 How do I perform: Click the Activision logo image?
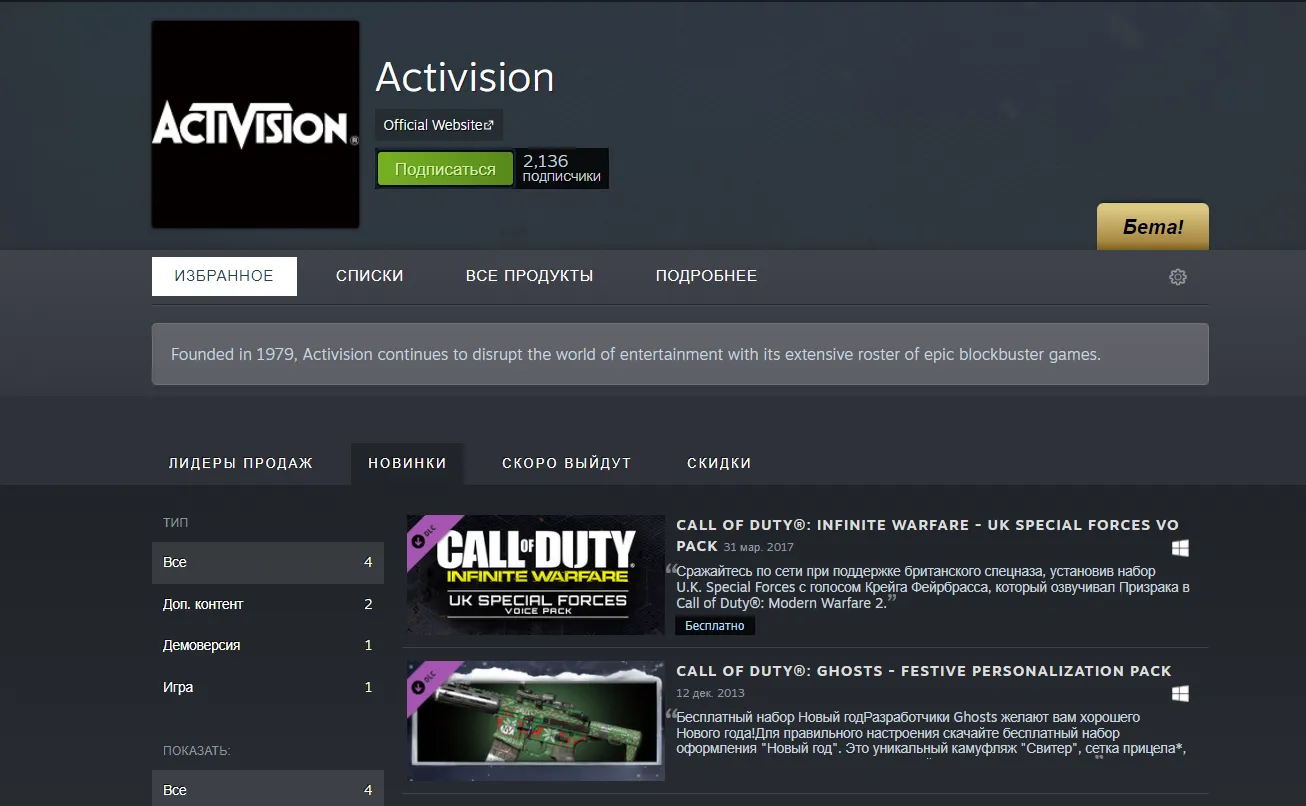click(x=255, y=124)
